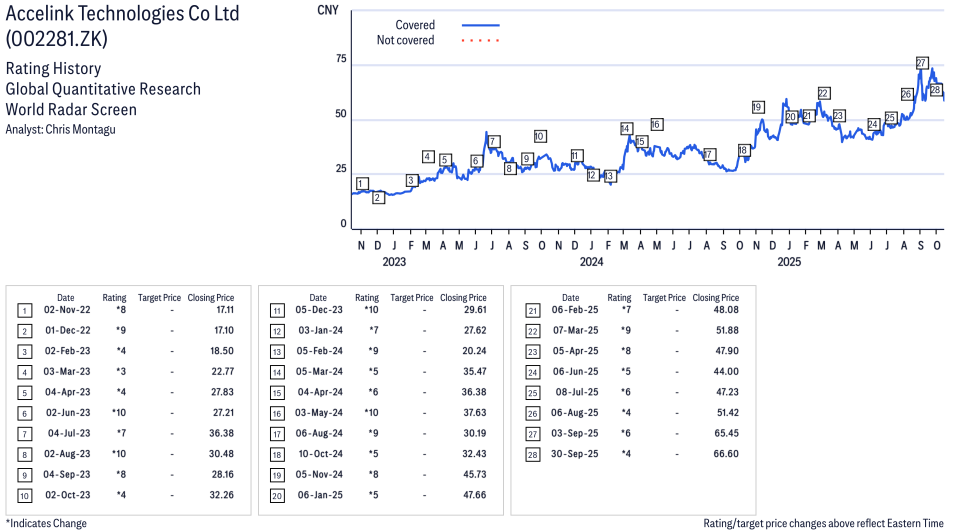Select chart marker 1 at the line start
955x530 pixels.
(x=361, y=184)
